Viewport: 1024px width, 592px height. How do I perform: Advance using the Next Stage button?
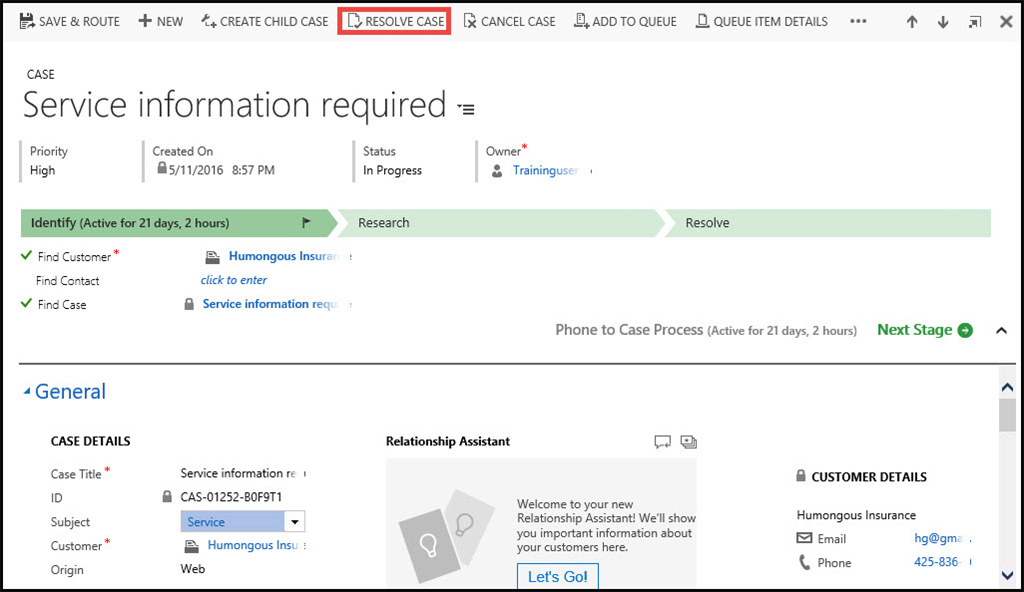click(924, 330)
